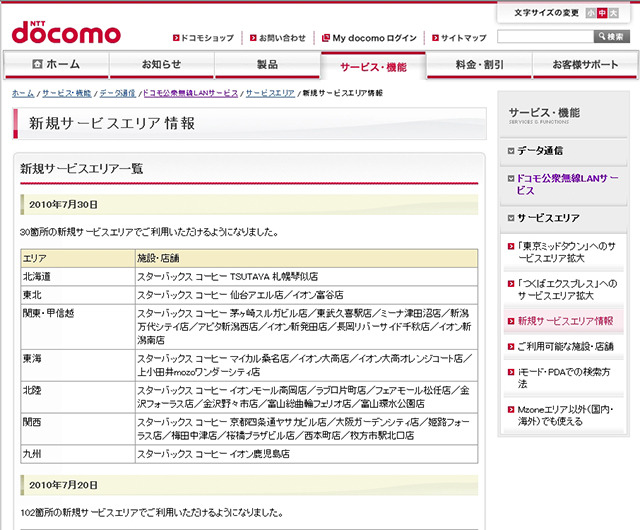Click breadcrumb link ホーム
This screenshot has height=530, width=640.
coord(23,93)
